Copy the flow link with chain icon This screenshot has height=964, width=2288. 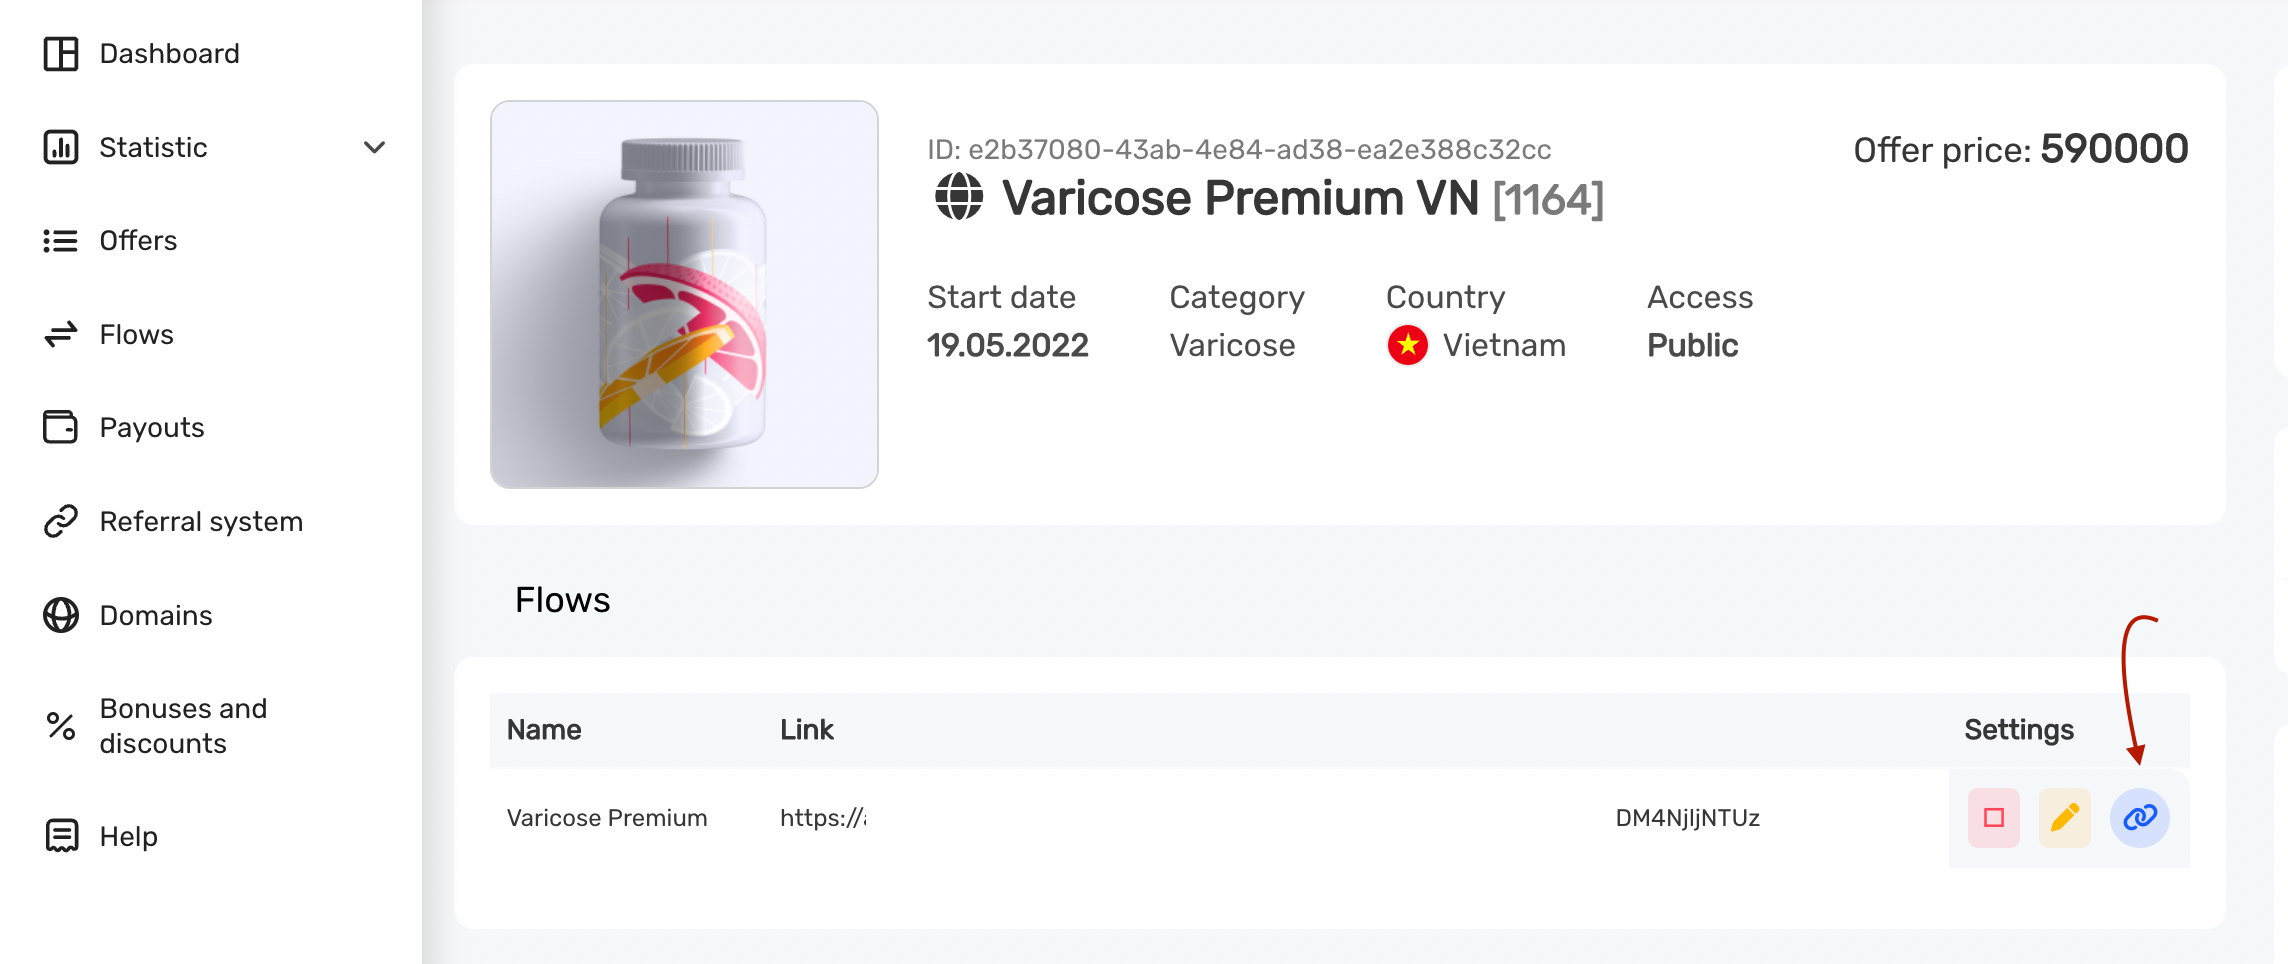pos(2139,818)
